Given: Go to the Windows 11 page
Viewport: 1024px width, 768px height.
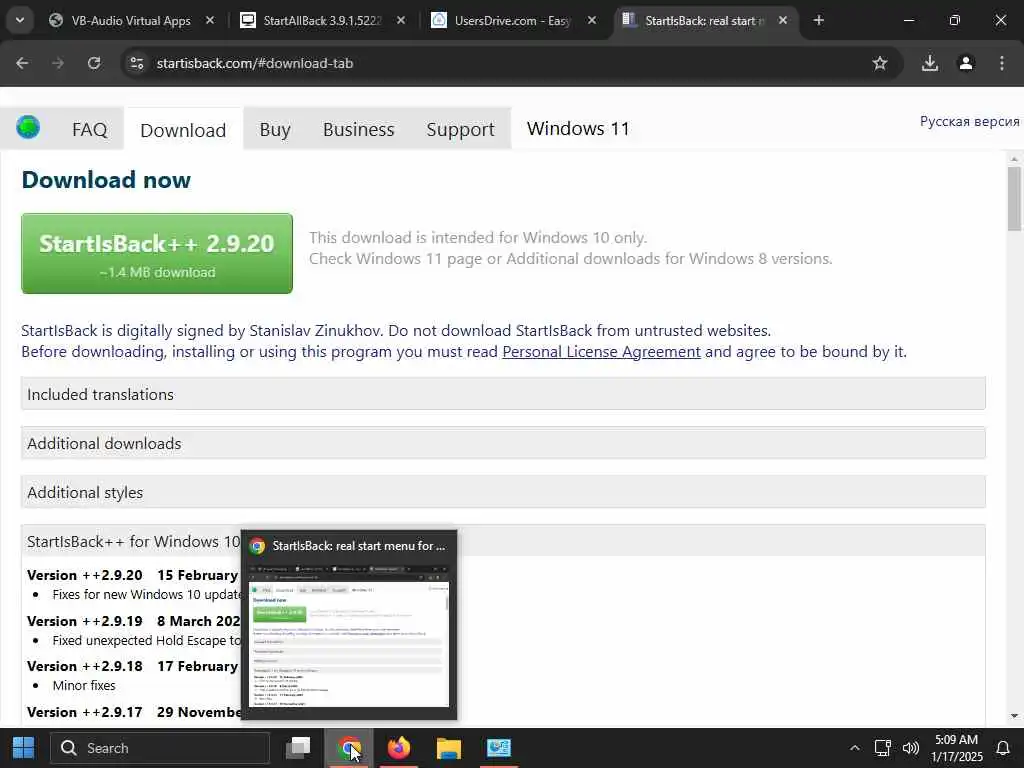Looking at the screenshot, I should 578,129.
